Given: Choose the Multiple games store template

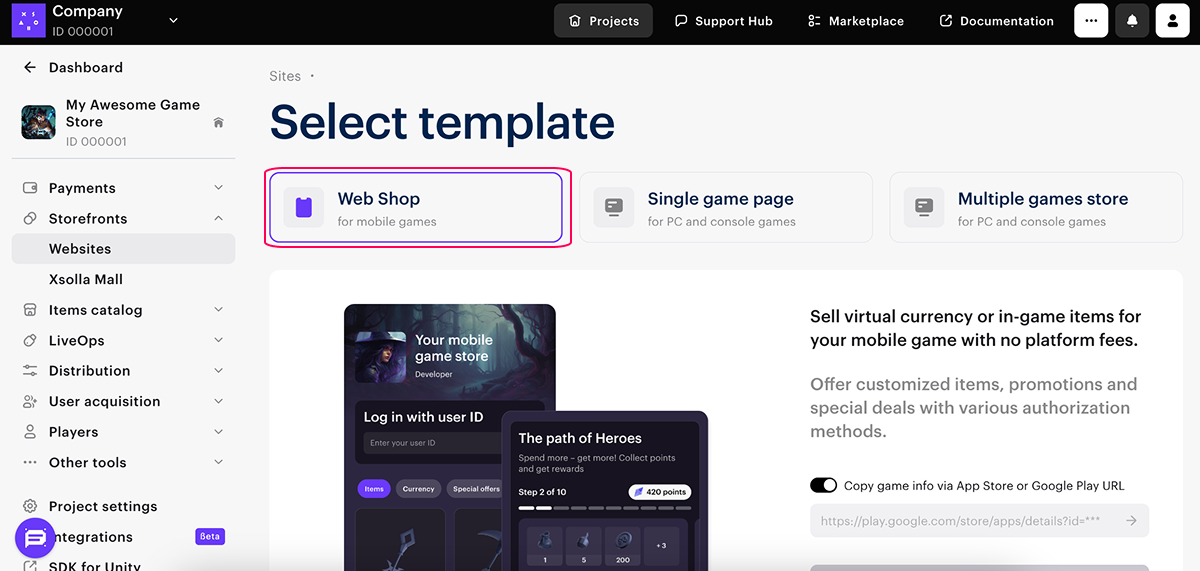Looking at the screenshot, I should pos(1035,208).
